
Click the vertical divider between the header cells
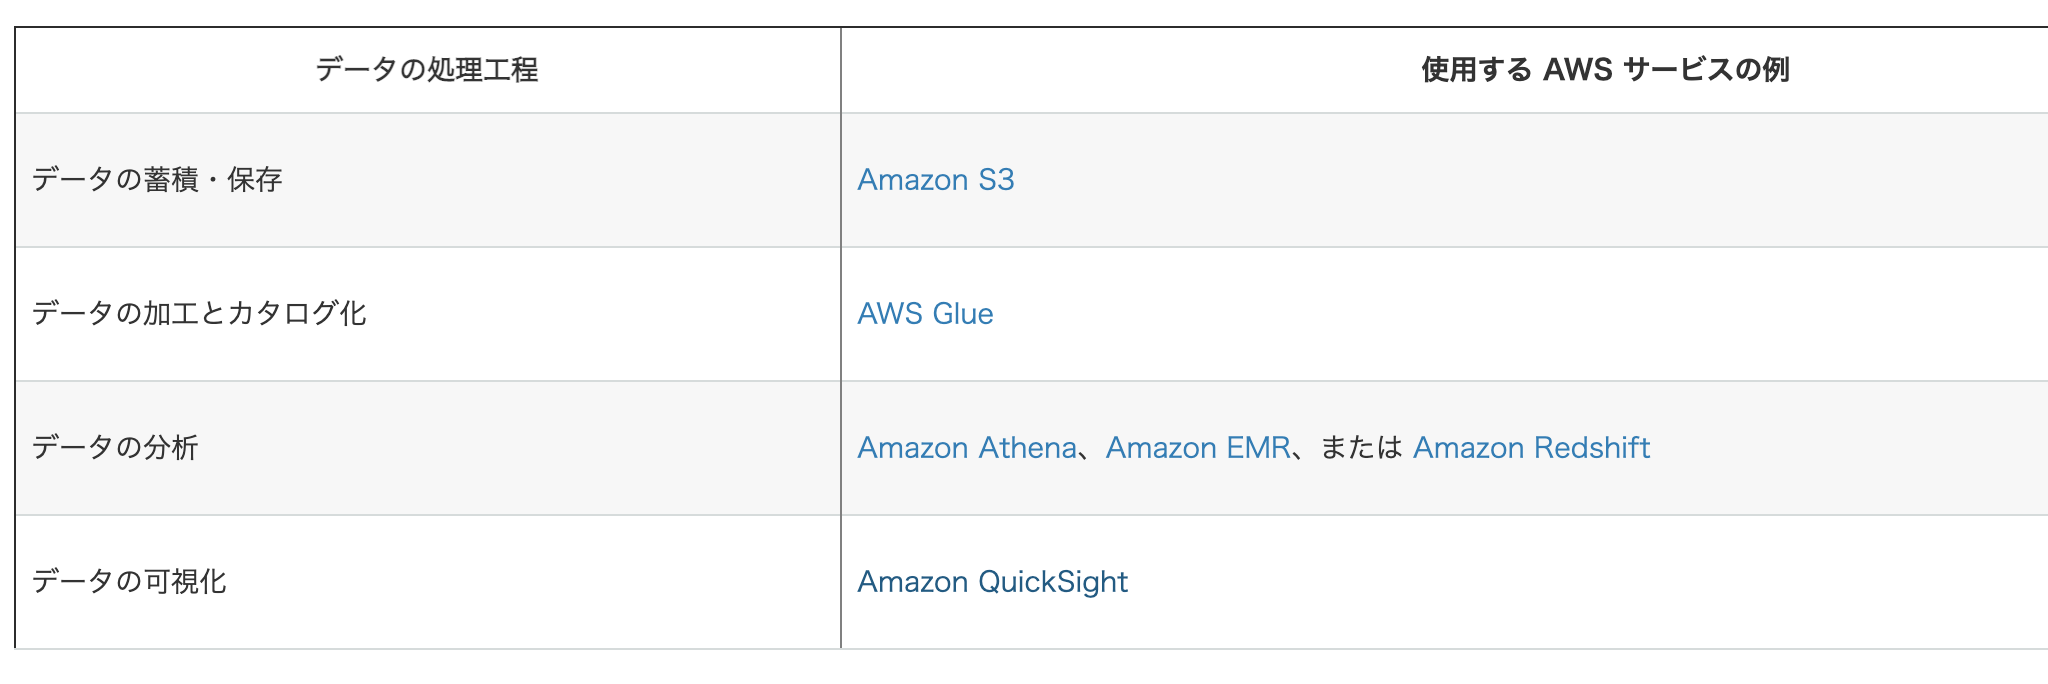[x=841, y=70]
